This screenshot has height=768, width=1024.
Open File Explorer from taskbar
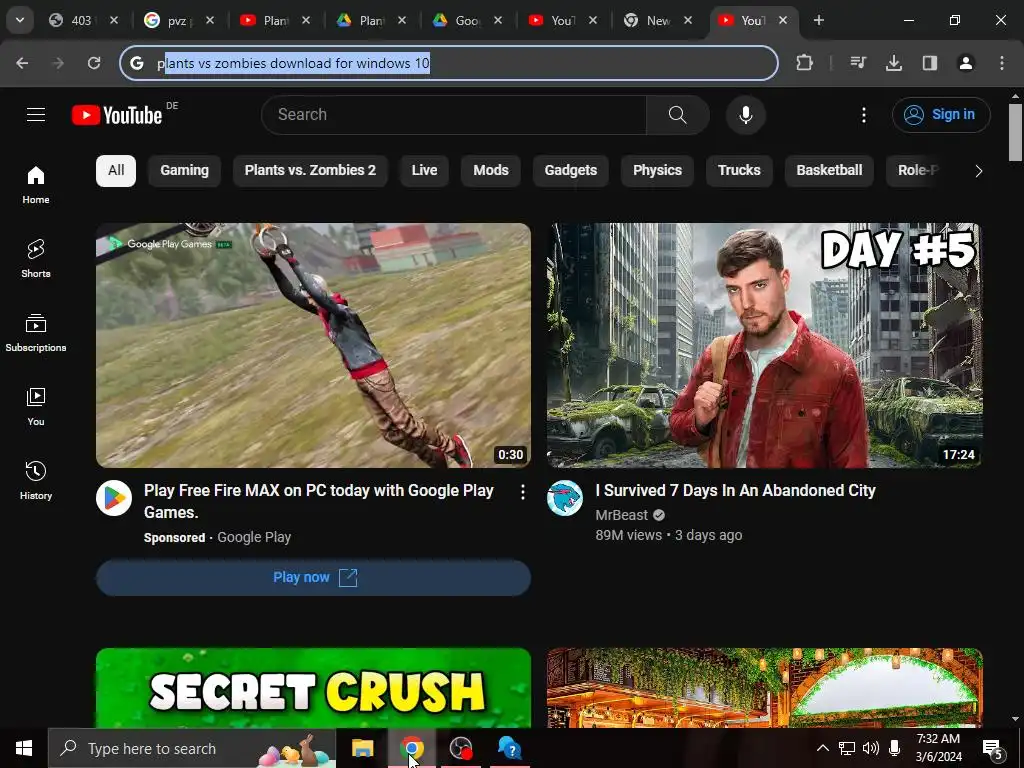tap(362, 748)
